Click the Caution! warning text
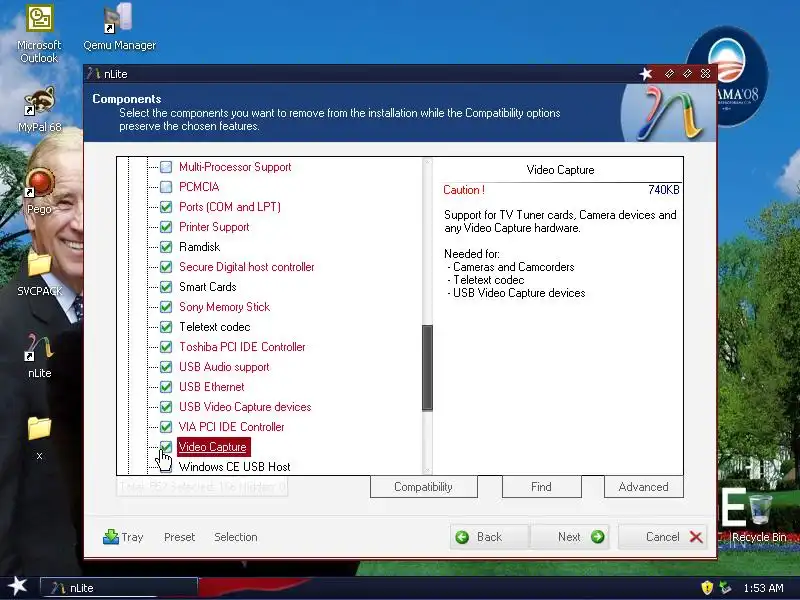 464,190
